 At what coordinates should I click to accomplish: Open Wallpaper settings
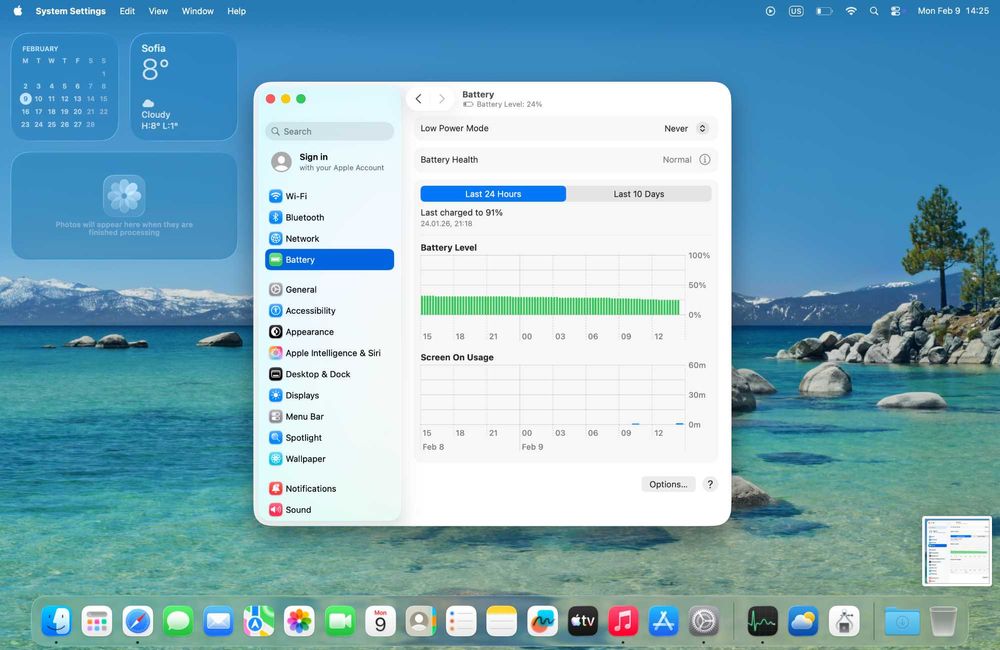329,459
